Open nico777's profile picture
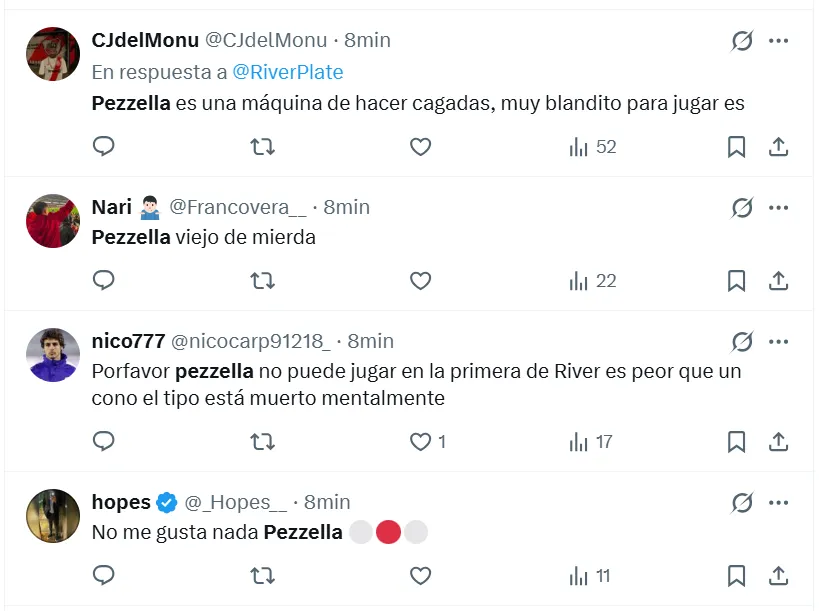 click(53, 355)
